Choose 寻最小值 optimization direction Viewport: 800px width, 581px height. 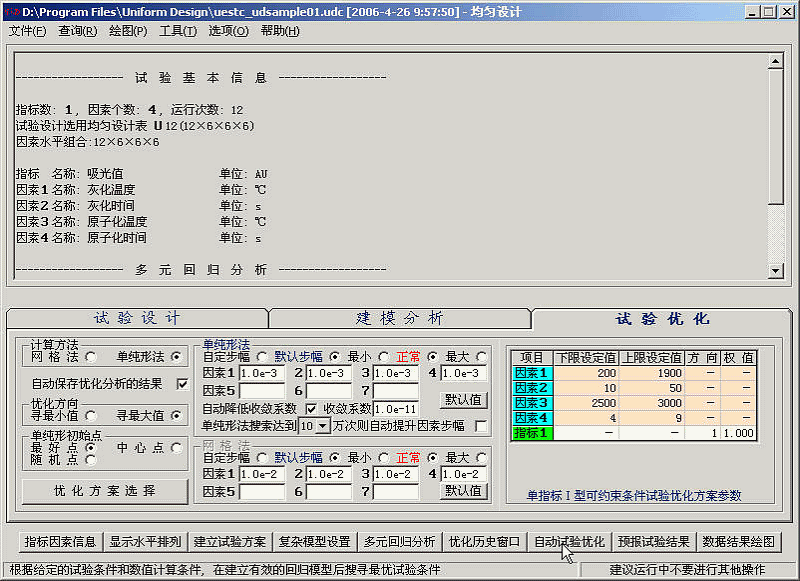(91, 415)
